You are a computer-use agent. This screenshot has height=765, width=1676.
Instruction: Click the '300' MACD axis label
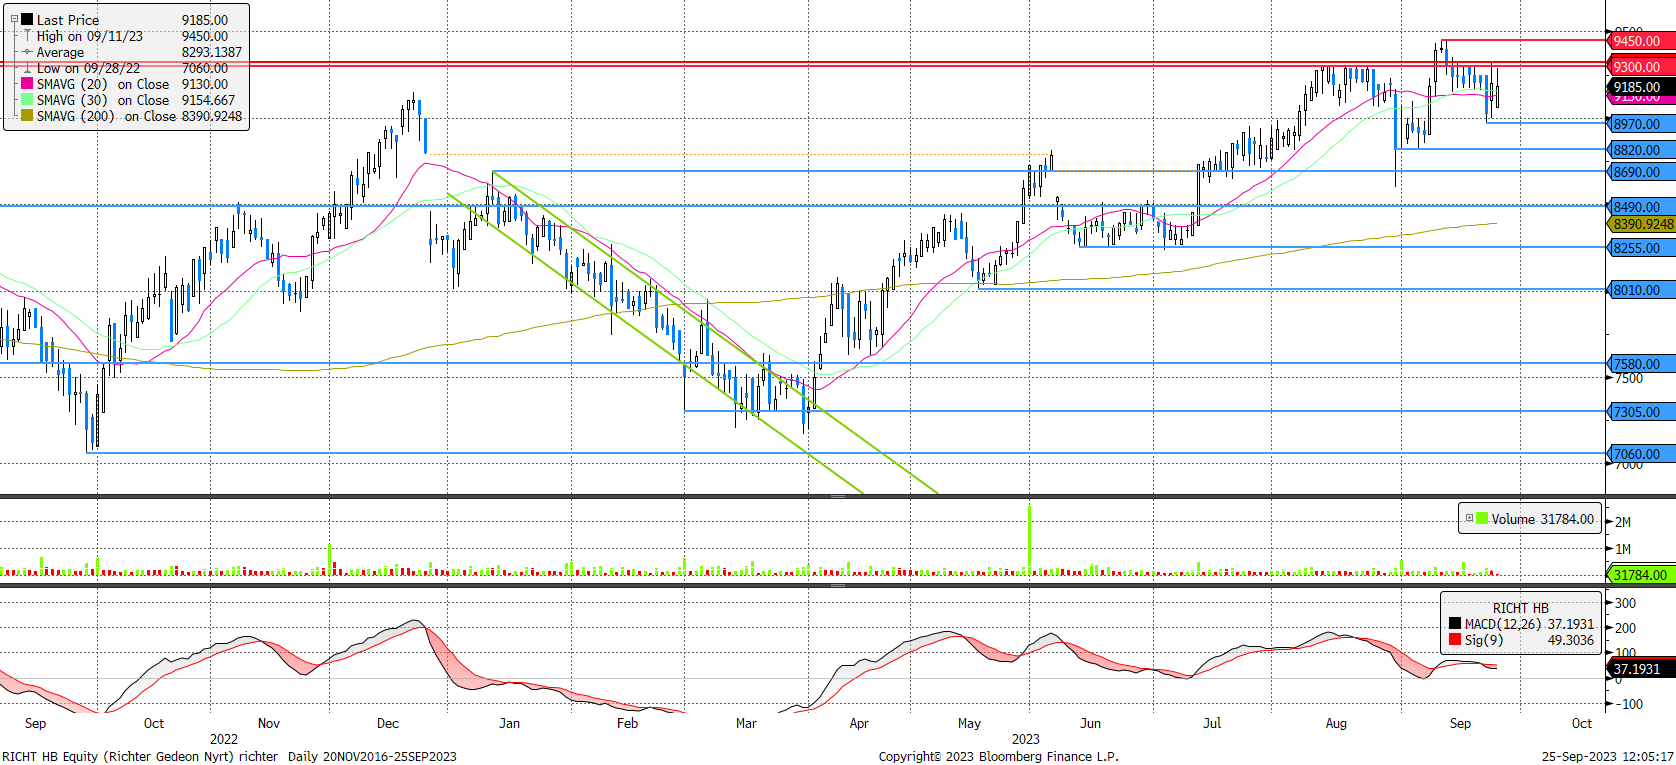coord(1626,603)
